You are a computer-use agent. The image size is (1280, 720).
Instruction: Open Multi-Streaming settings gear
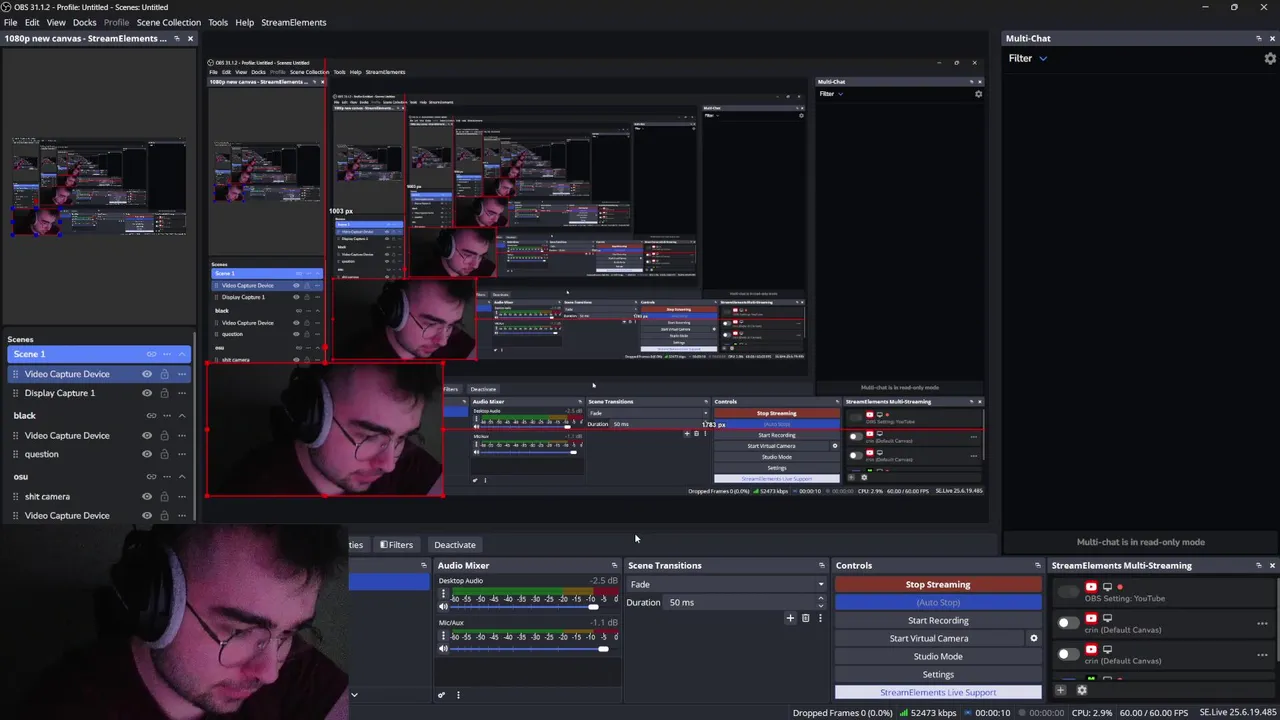pos(1081,690)
